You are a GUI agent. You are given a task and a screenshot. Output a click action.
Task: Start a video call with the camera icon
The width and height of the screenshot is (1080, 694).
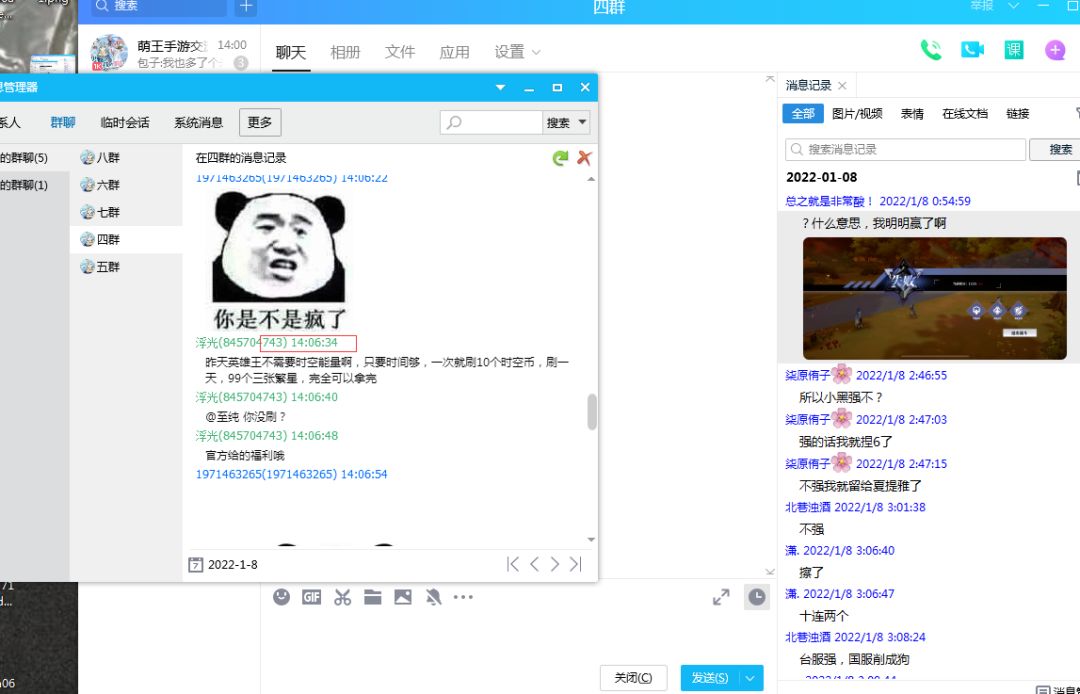(972, 50)
